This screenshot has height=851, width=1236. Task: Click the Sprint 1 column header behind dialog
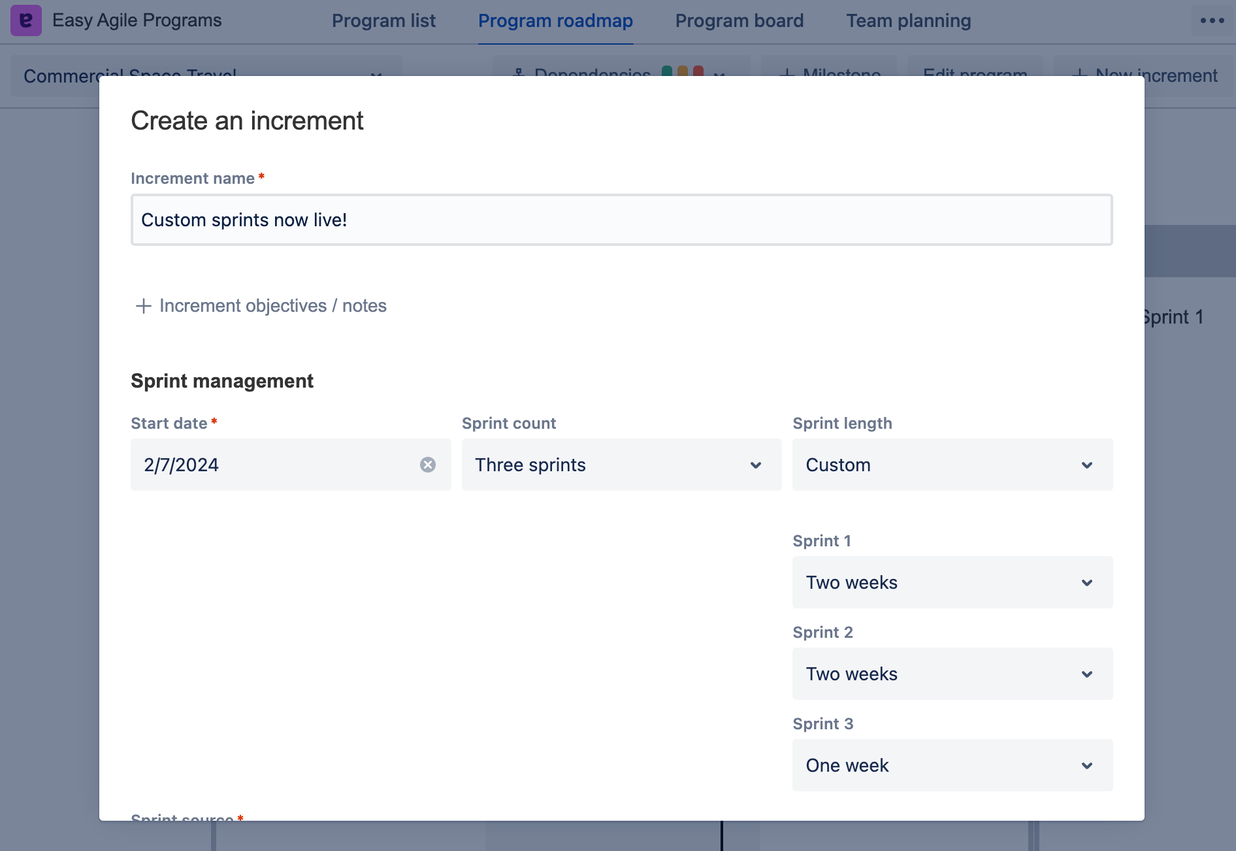click(x=1174, y=317)
